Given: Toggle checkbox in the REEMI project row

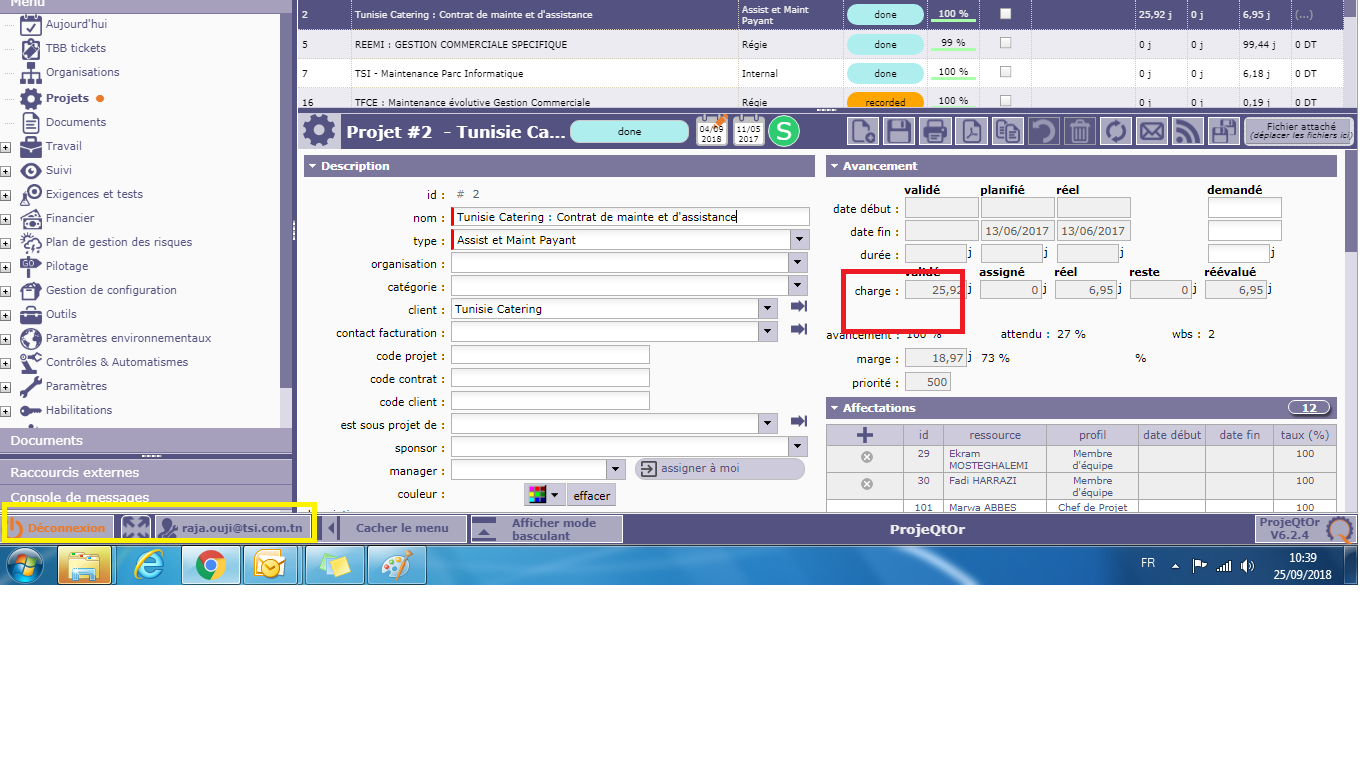Looking at the screenshot, I should click(1006, 43).
